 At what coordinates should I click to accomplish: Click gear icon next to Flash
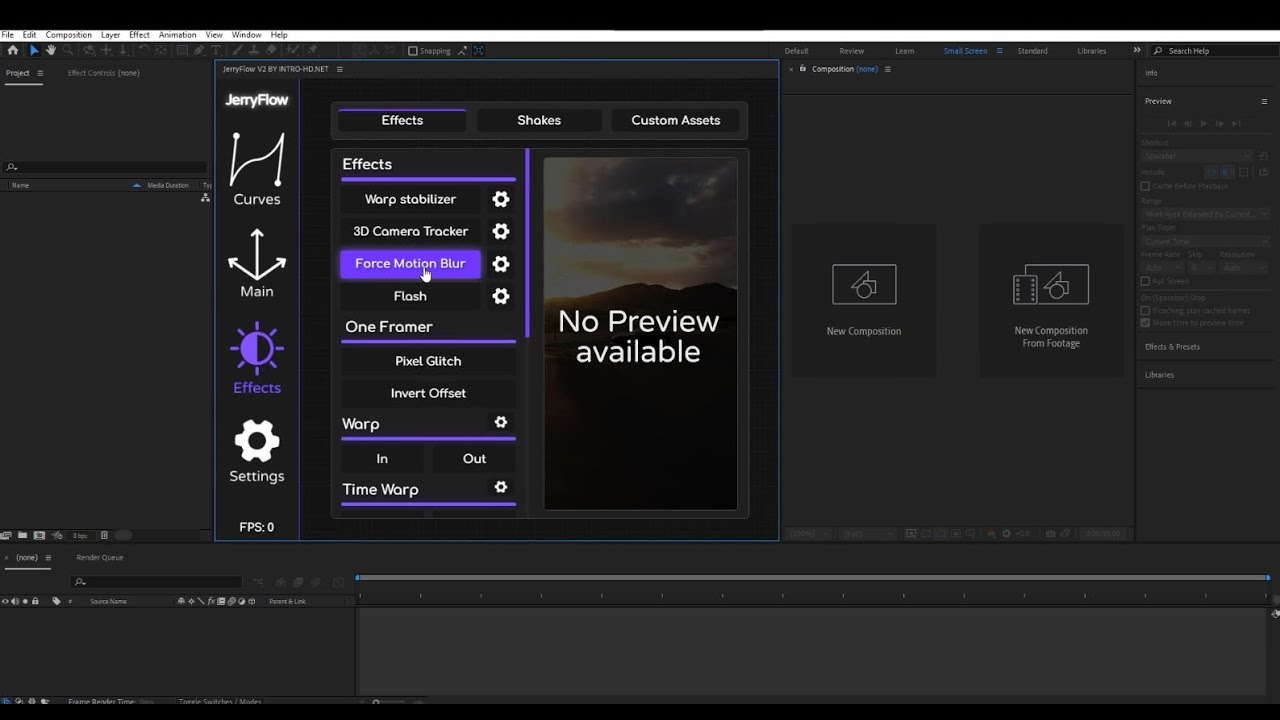tap(501, 296)
